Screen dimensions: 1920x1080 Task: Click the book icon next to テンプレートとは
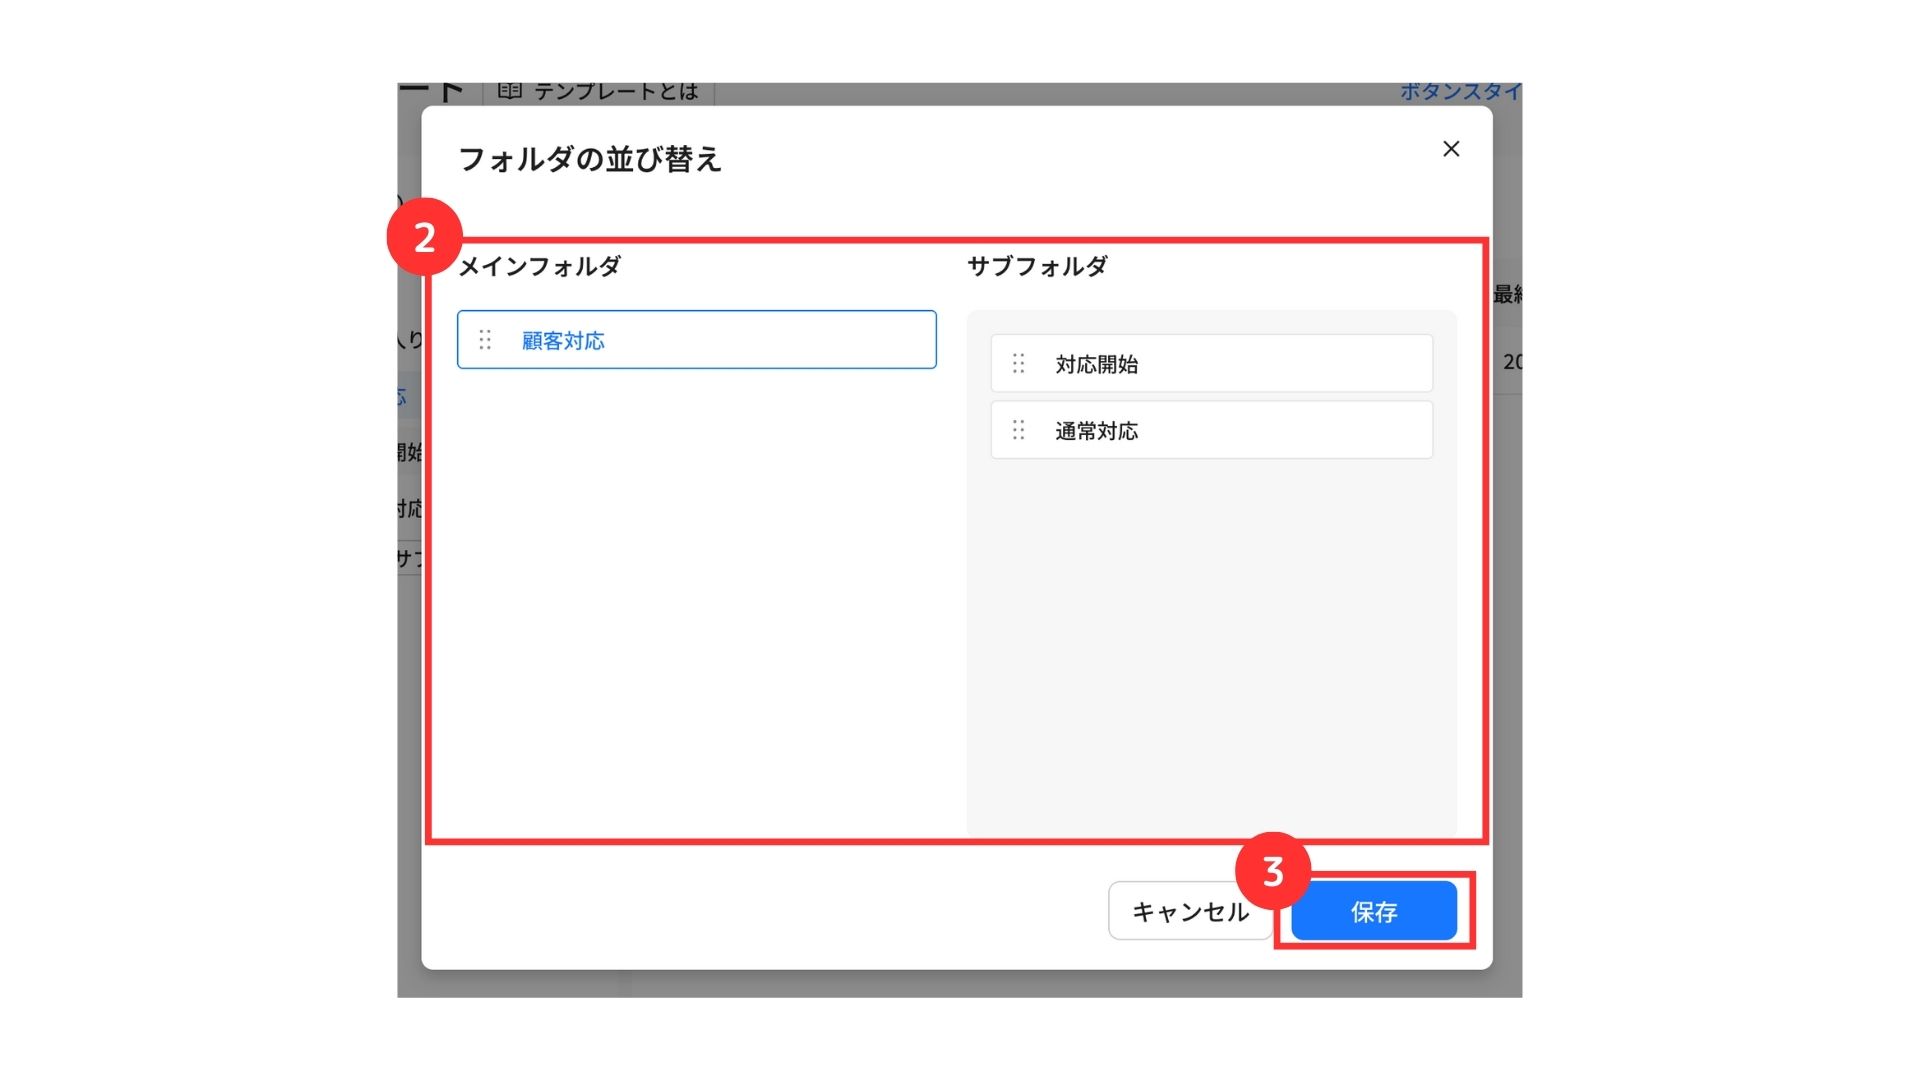point(510,91)
